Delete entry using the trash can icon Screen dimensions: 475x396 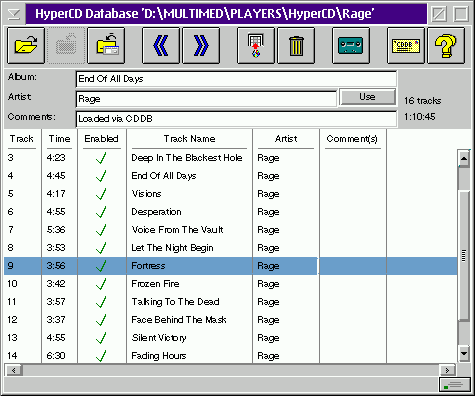[296, 46]
